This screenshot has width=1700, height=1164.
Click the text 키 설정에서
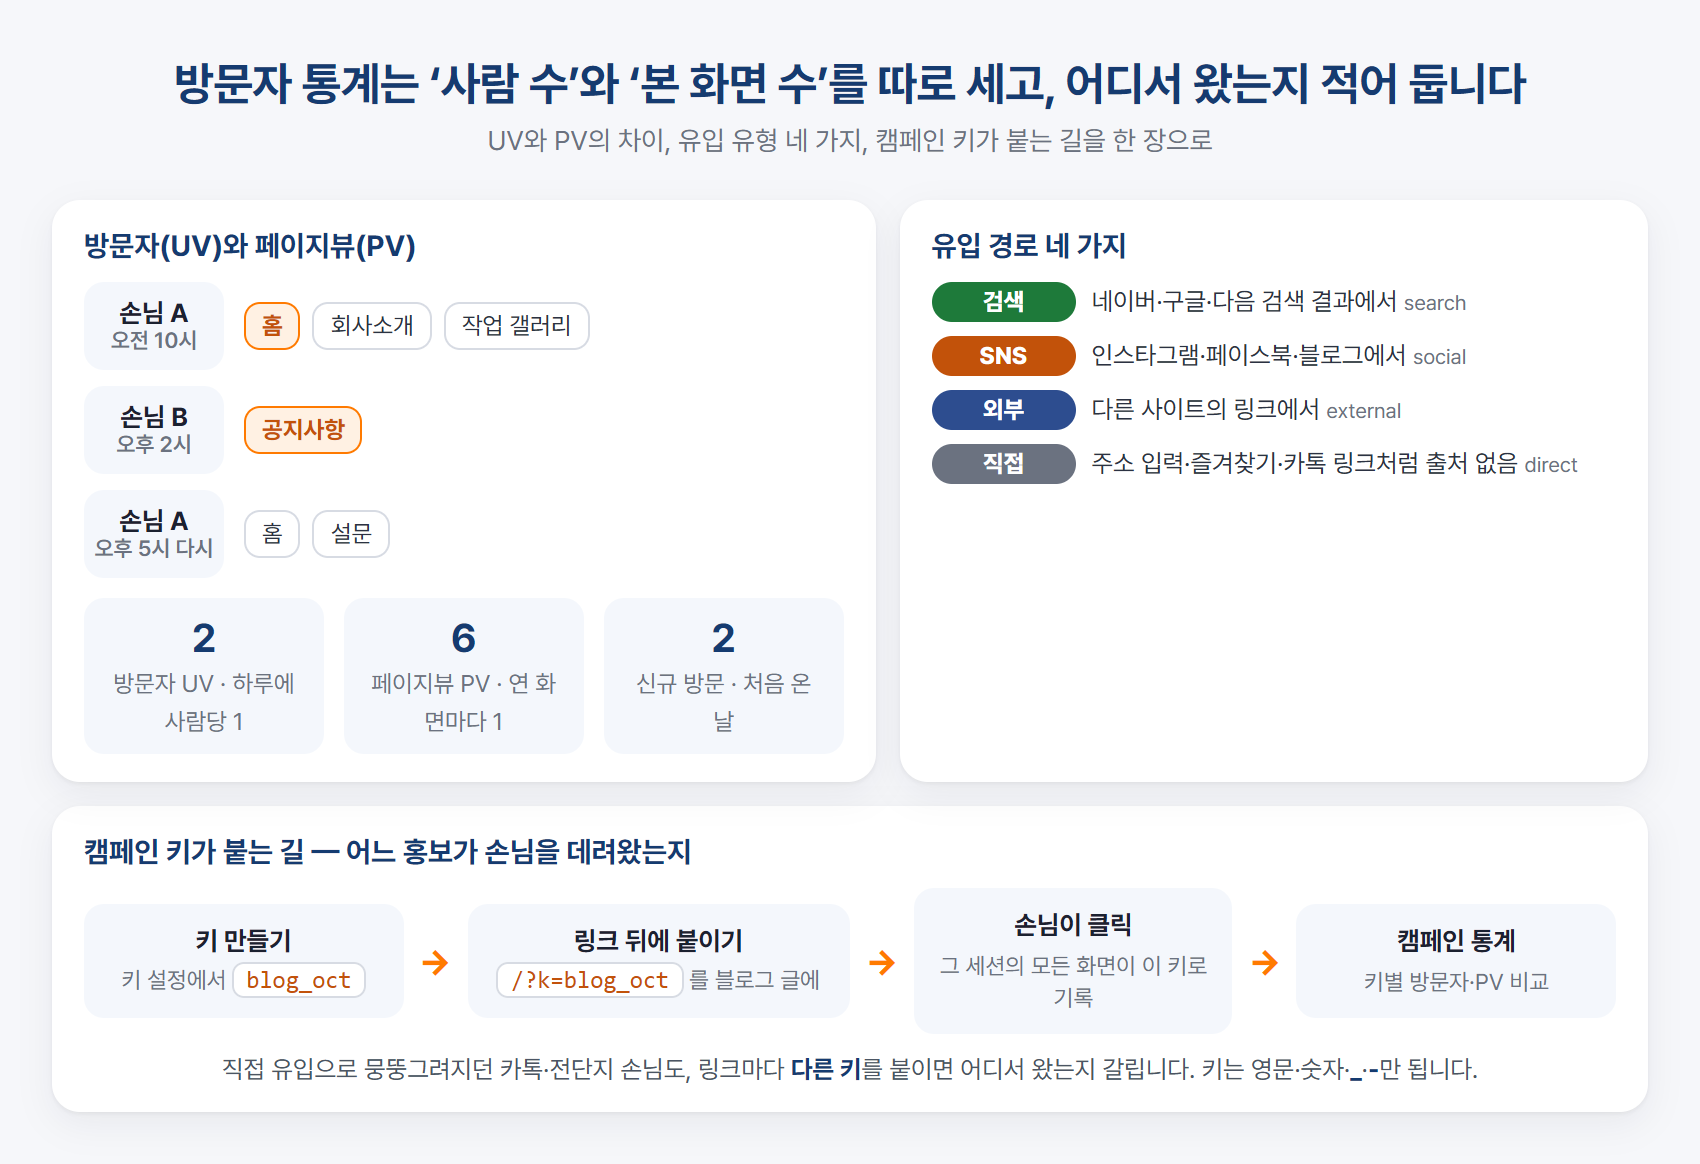[x=174, y=980]
